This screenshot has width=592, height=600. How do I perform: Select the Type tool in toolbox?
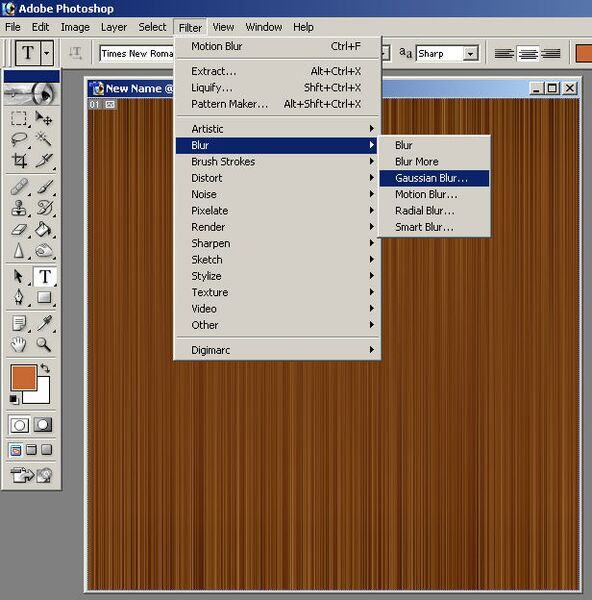(44, 276)
